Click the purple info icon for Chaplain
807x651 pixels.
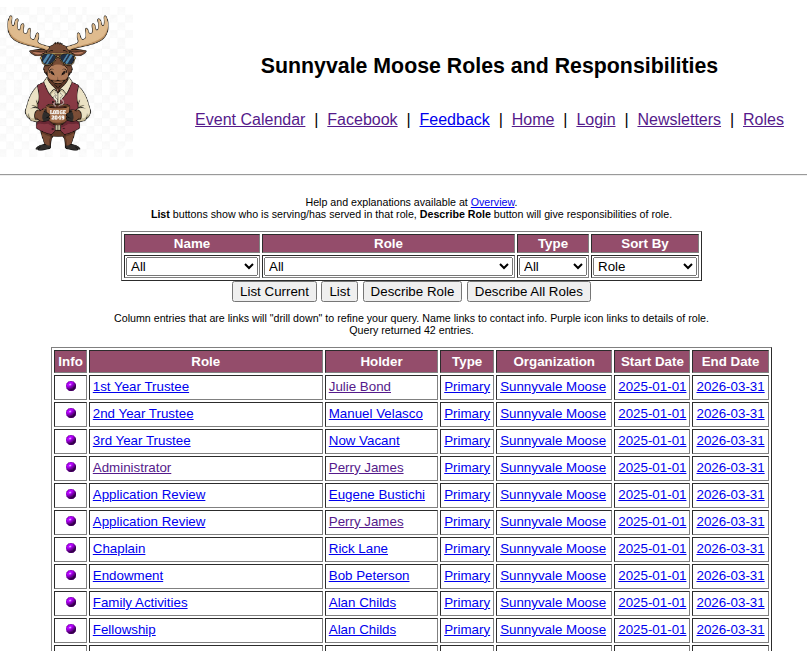(x=70, y=548)
